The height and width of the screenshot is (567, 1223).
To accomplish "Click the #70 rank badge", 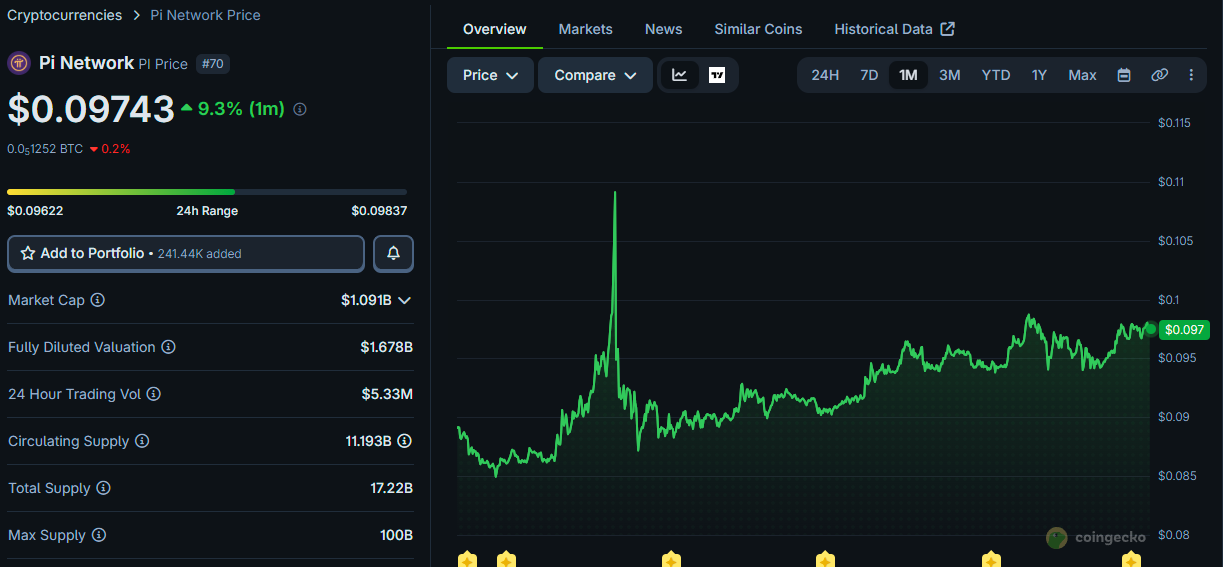I will tap(213, 63).
